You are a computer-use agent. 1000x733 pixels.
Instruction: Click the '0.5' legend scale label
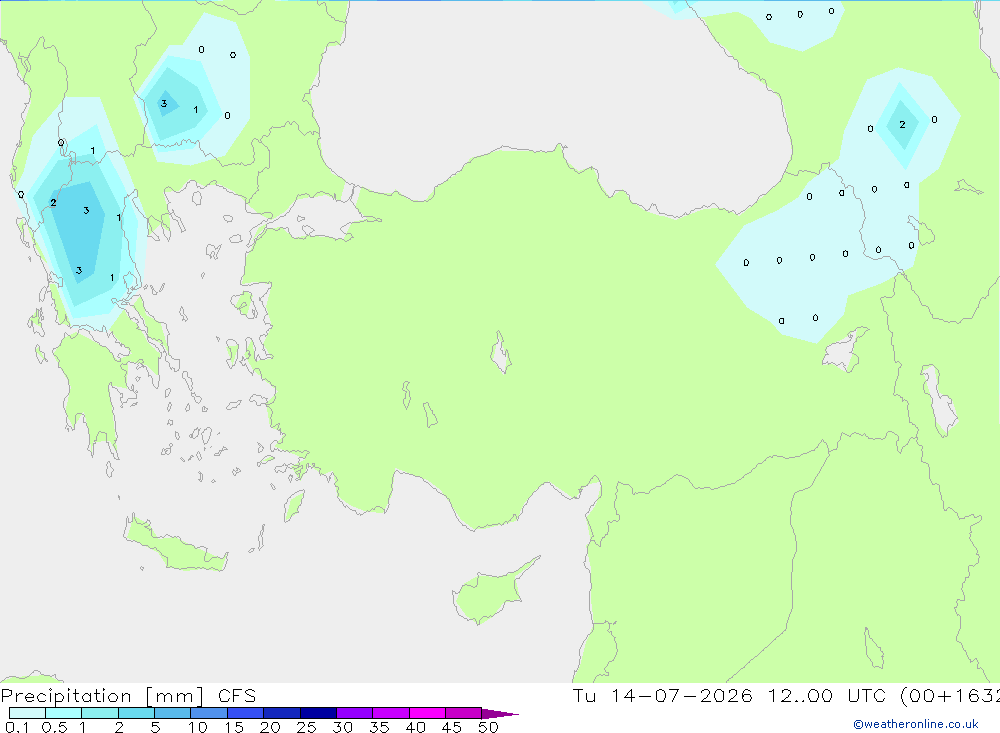click(54, 727)
